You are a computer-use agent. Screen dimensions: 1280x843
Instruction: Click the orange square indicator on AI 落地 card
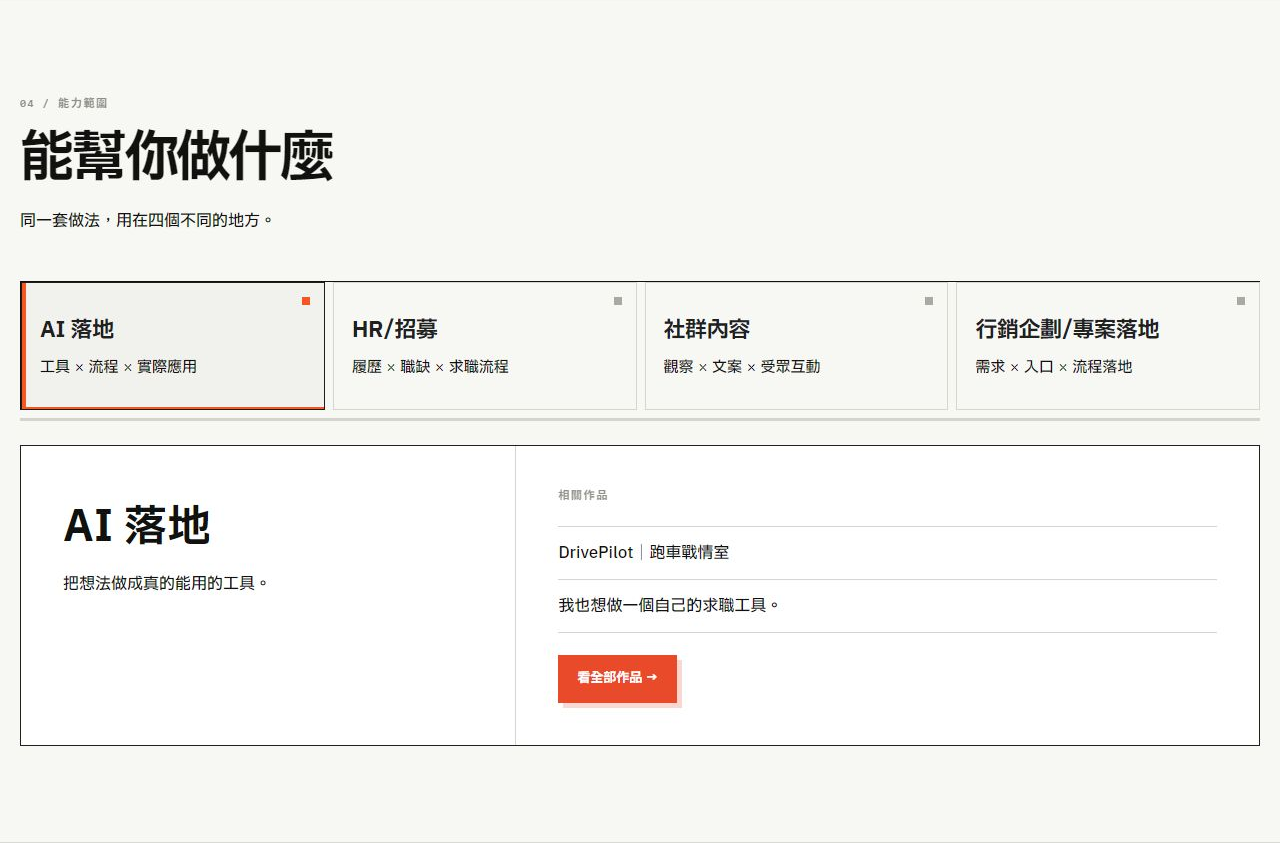point(306,301)
